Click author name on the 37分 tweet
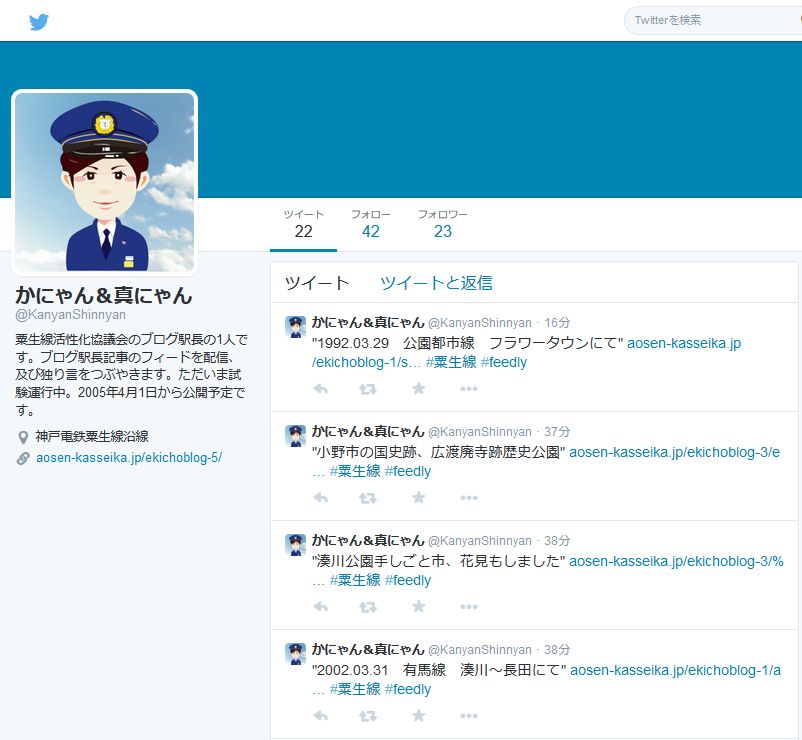Viewport: 802px width, 740px height. [368, 431]
